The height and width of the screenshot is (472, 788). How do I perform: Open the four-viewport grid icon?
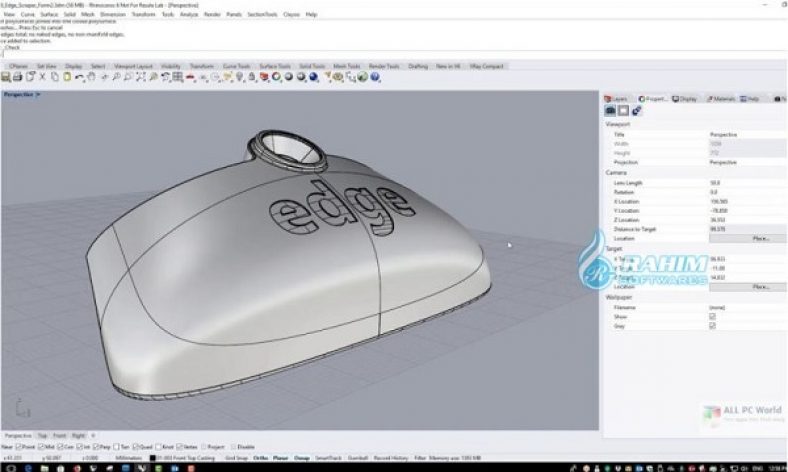[x=177, y=77]
